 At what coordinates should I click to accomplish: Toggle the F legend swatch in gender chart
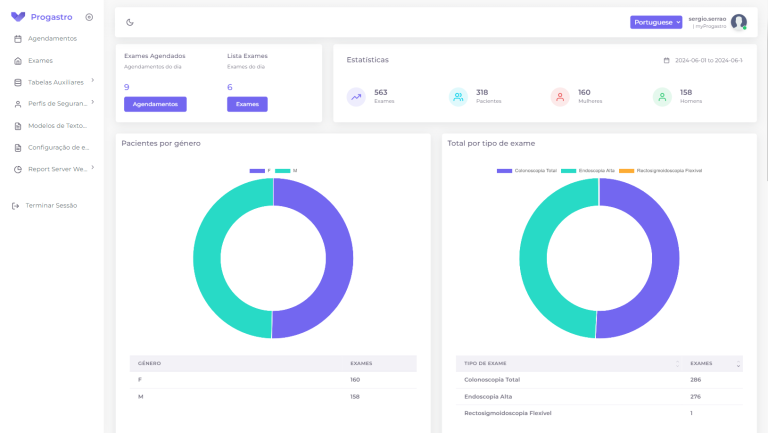[x=257, y=171]
